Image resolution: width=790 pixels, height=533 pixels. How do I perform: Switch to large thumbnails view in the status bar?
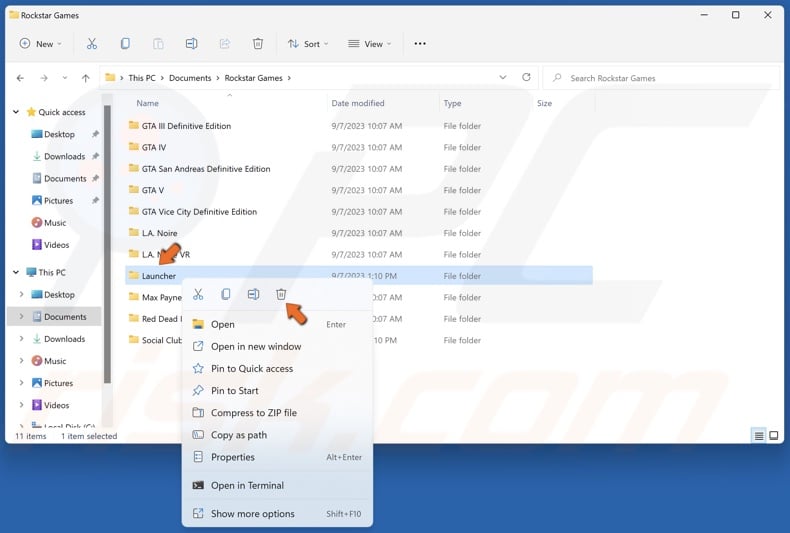click(774, 436)
